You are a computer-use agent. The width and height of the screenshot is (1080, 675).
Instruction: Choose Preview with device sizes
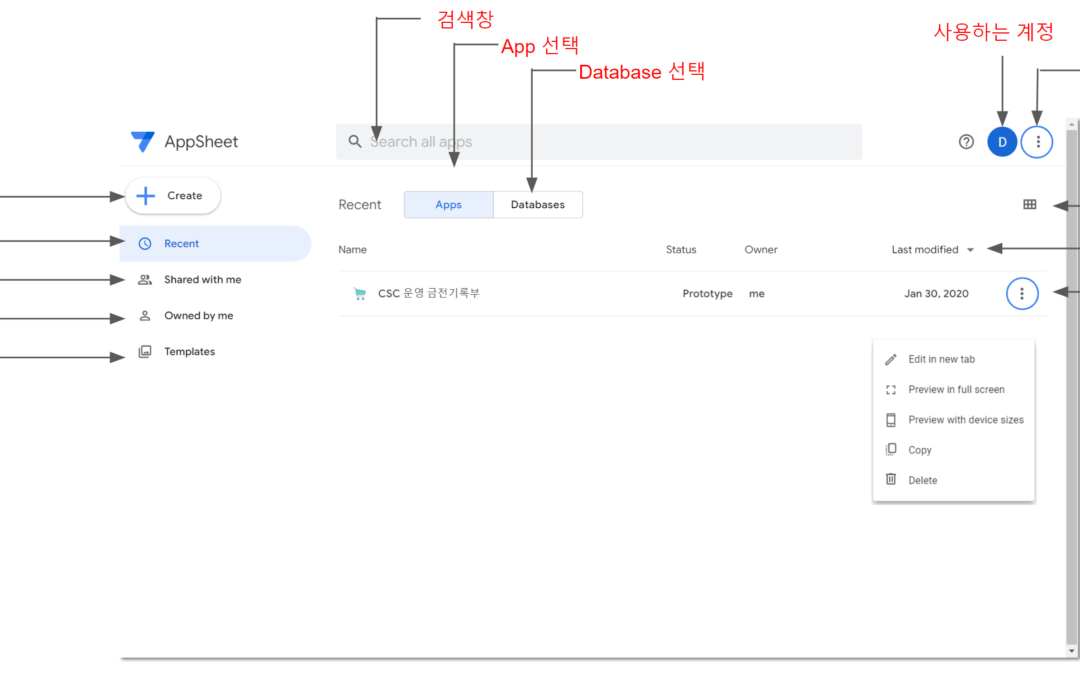pos(953,420)
